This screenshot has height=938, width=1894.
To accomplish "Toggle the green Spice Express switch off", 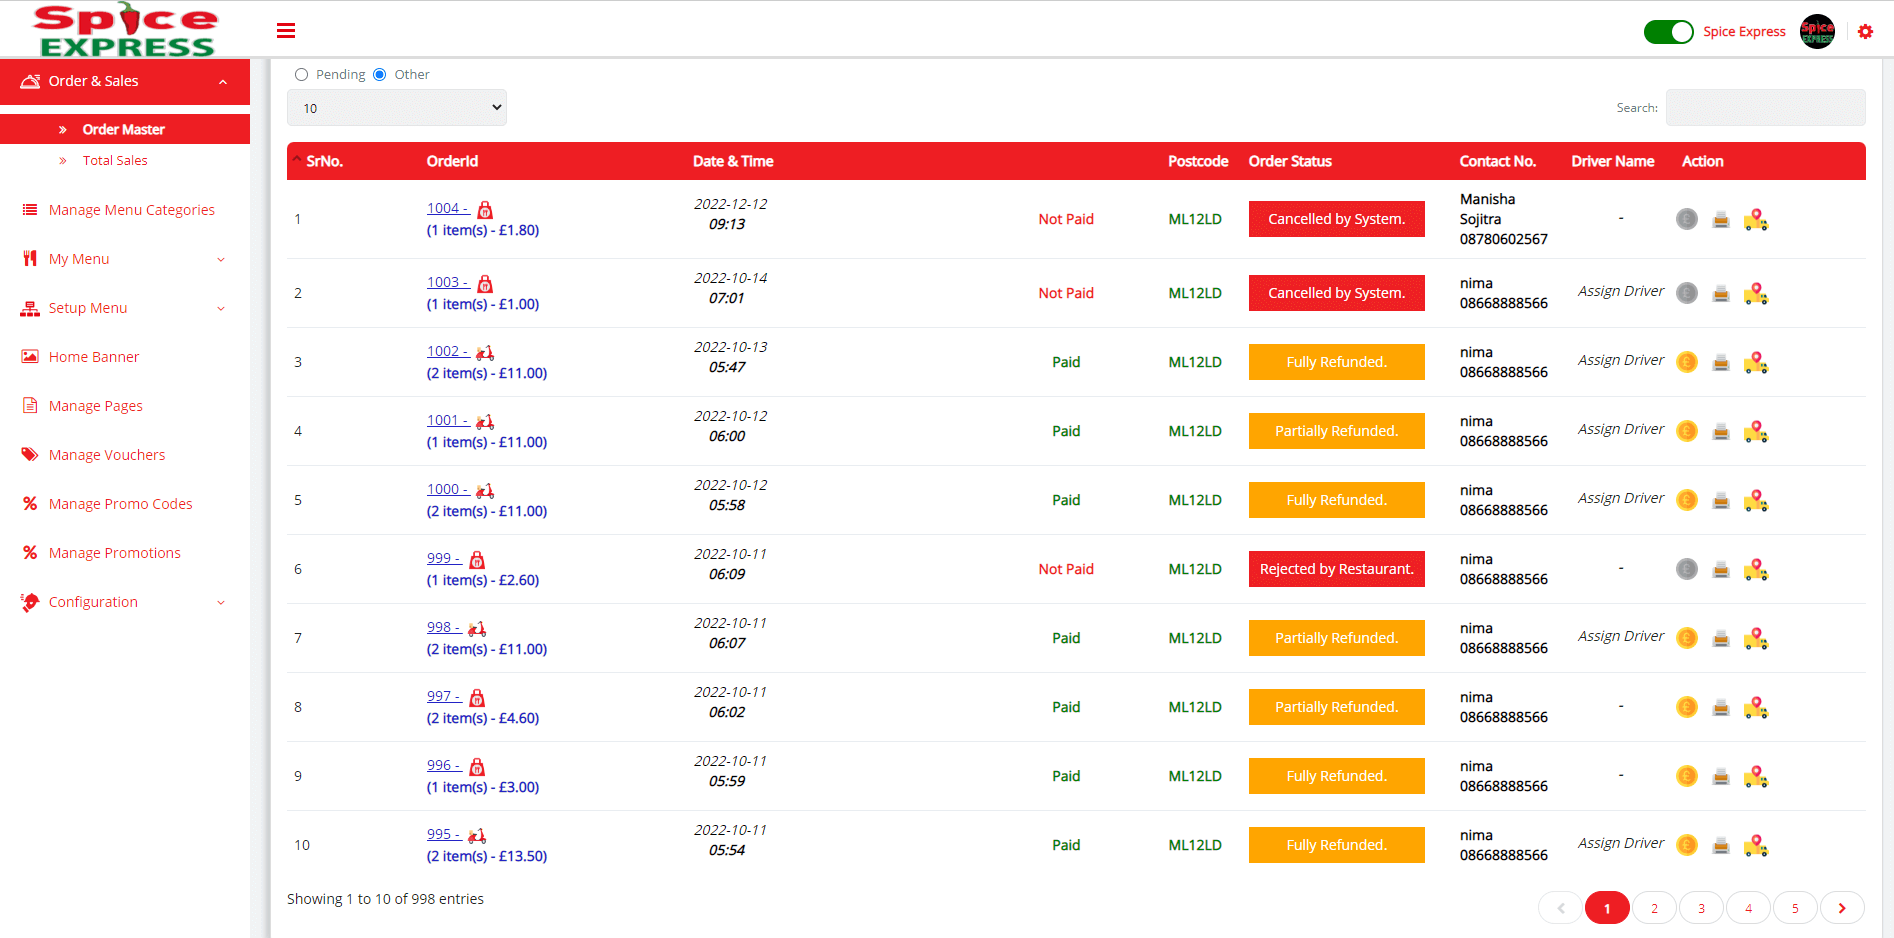I will (x=1668, y=31).
